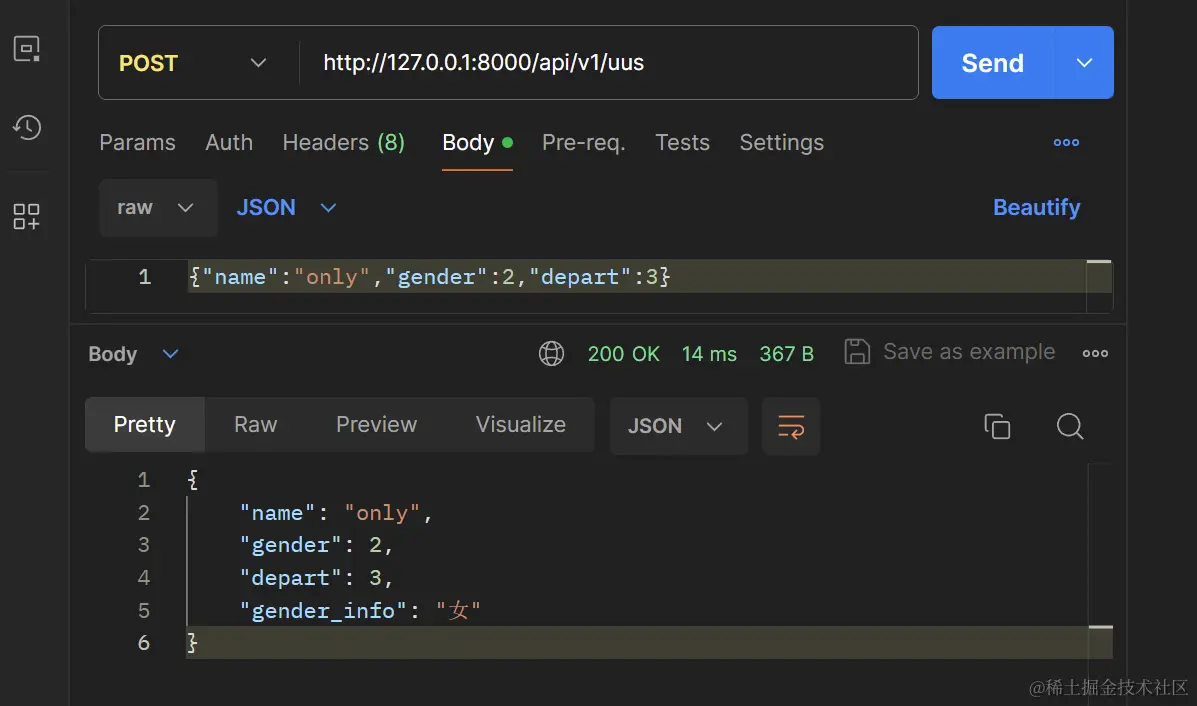This screenshot has width=1197, height=706.
Task: Click the save floppy disk icon
Action: [857, 352]
